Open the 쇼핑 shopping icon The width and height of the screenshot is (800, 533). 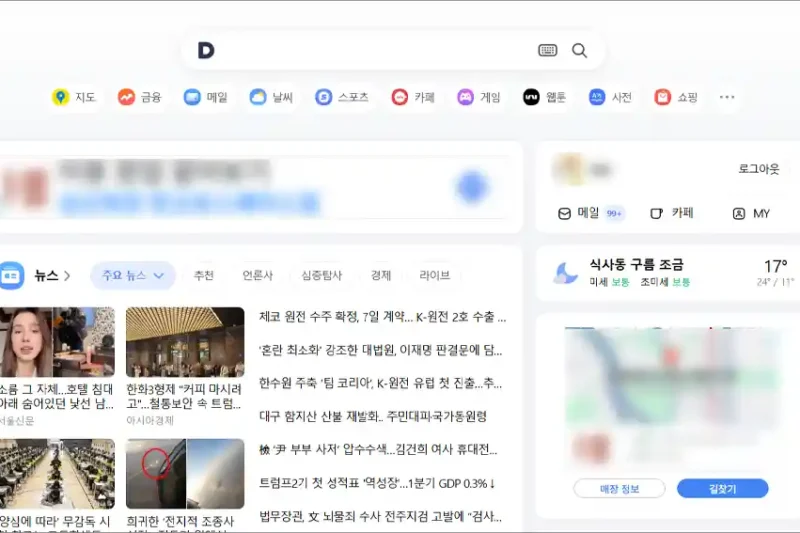click(663, 97)
